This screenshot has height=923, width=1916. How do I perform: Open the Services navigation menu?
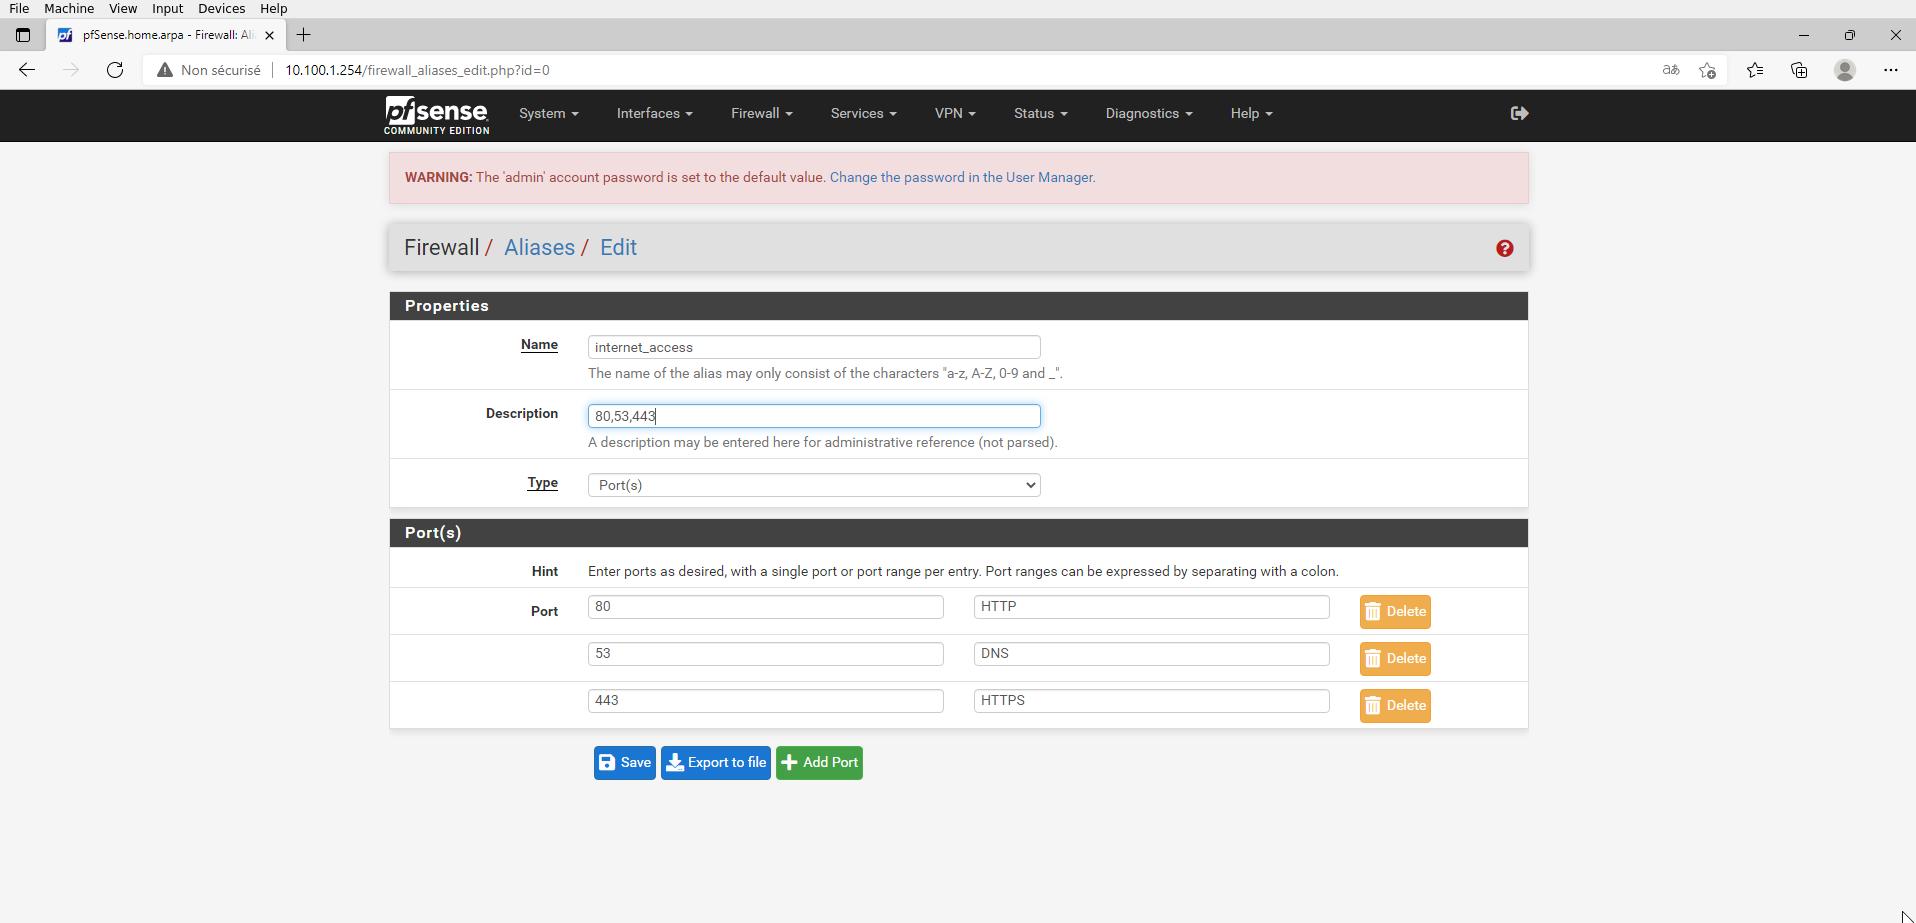862,114
